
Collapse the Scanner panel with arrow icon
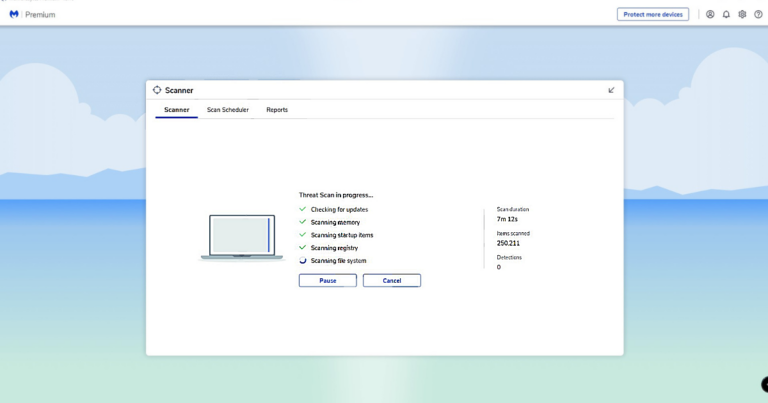(x=611, y=90)
